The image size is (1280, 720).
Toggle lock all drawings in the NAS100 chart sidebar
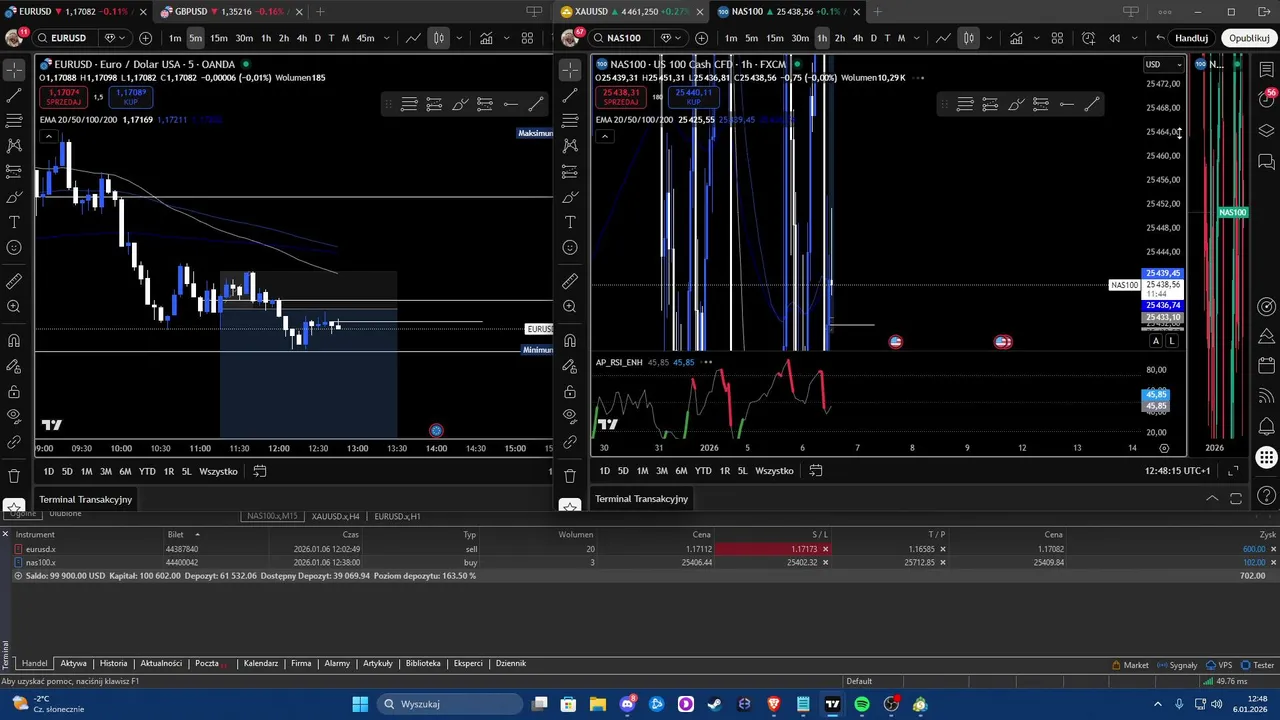click(x=570, y=391)
